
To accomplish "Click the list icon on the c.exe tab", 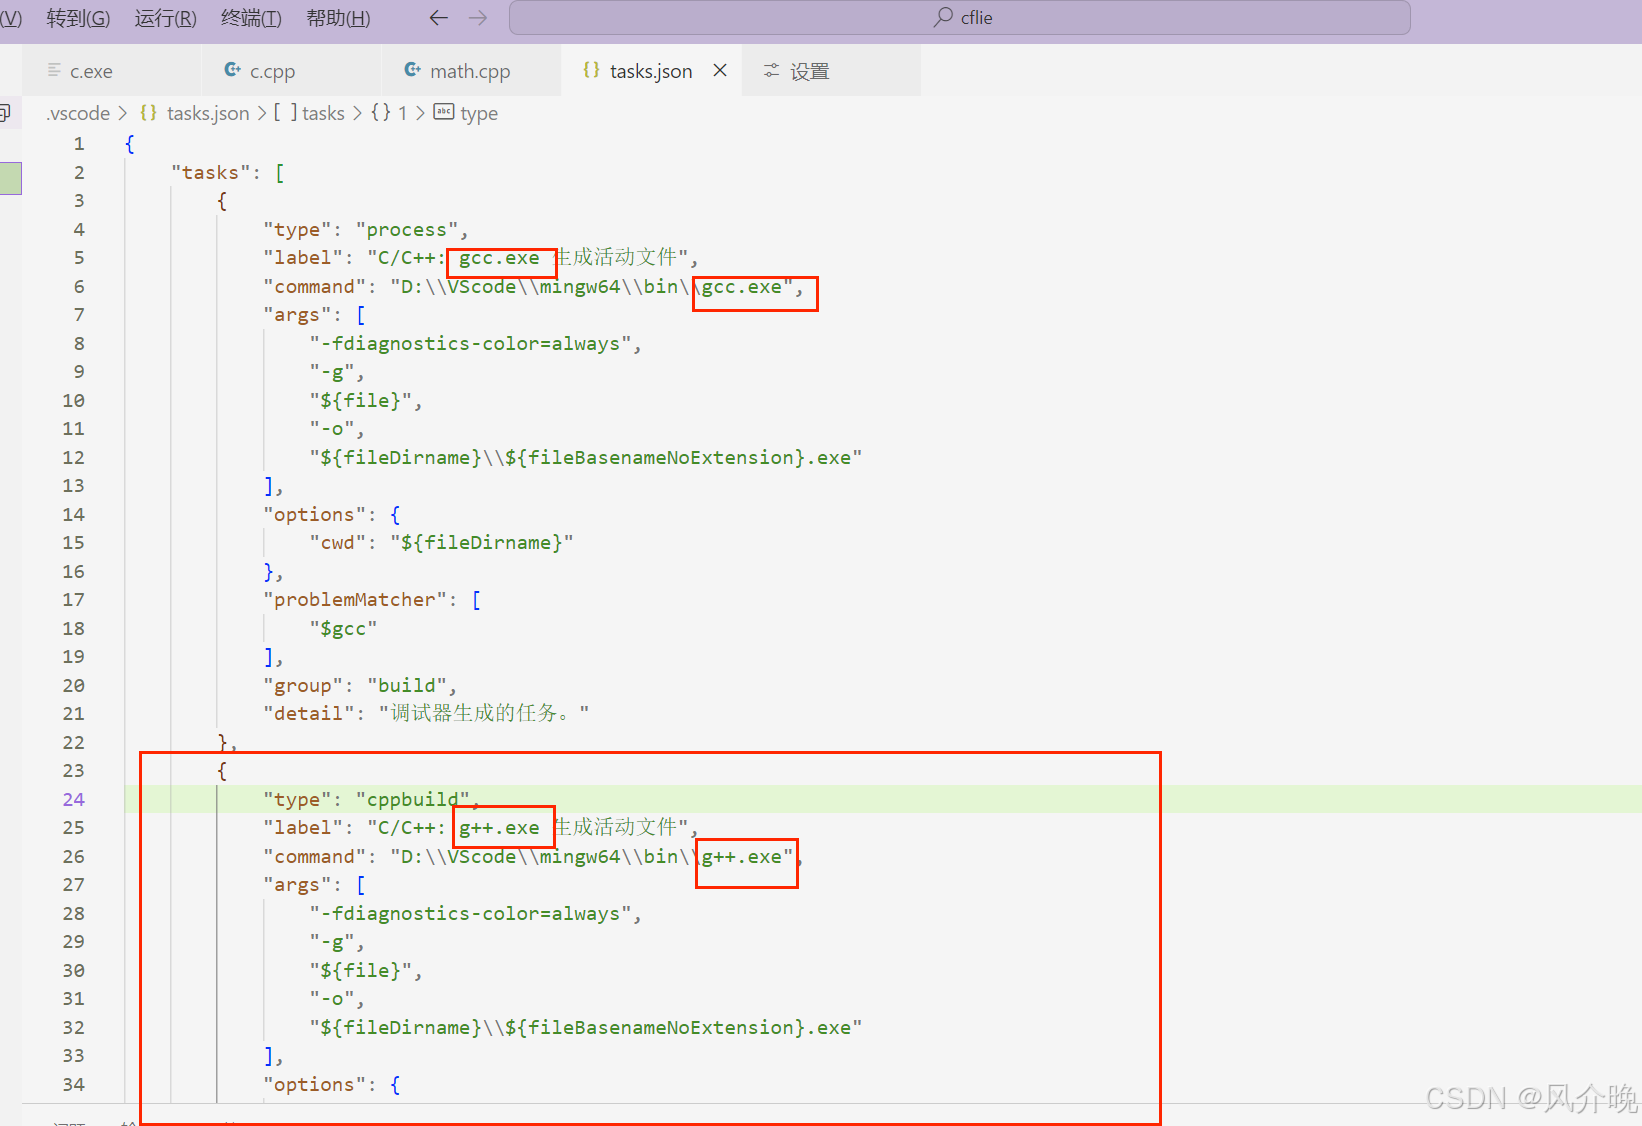I will pyautogui.click(x=55, y=70).
